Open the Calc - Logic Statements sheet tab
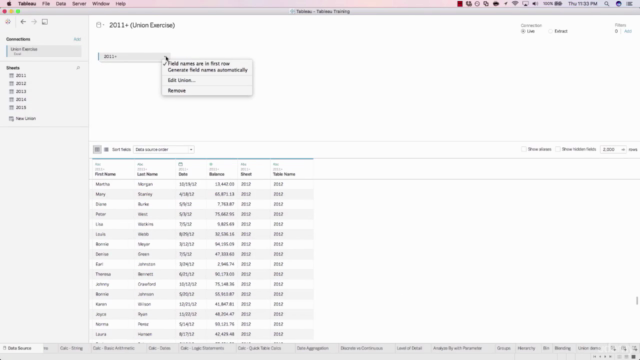Image resolution: width=640 pixels, height=360 pixels. pyautogui.click(x=202, y=348)
